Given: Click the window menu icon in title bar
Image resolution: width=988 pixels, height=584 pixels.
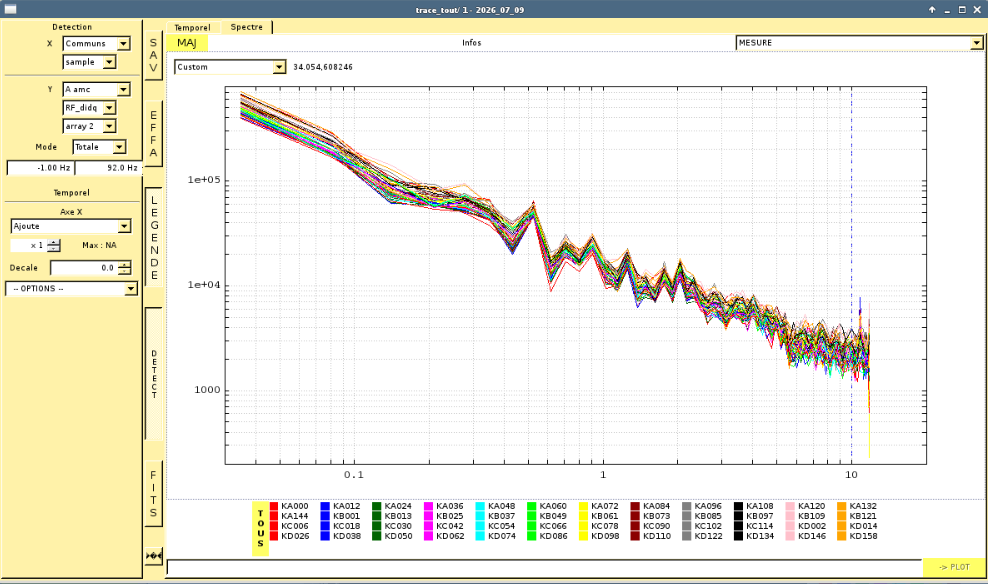Looking at the screenshot, I should coord(10,9).
